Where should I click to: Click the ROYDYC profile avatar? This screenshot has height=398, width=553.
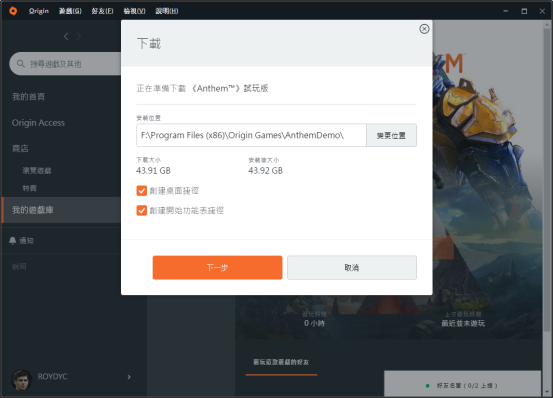pyautogui.click(x=22, y=379)
